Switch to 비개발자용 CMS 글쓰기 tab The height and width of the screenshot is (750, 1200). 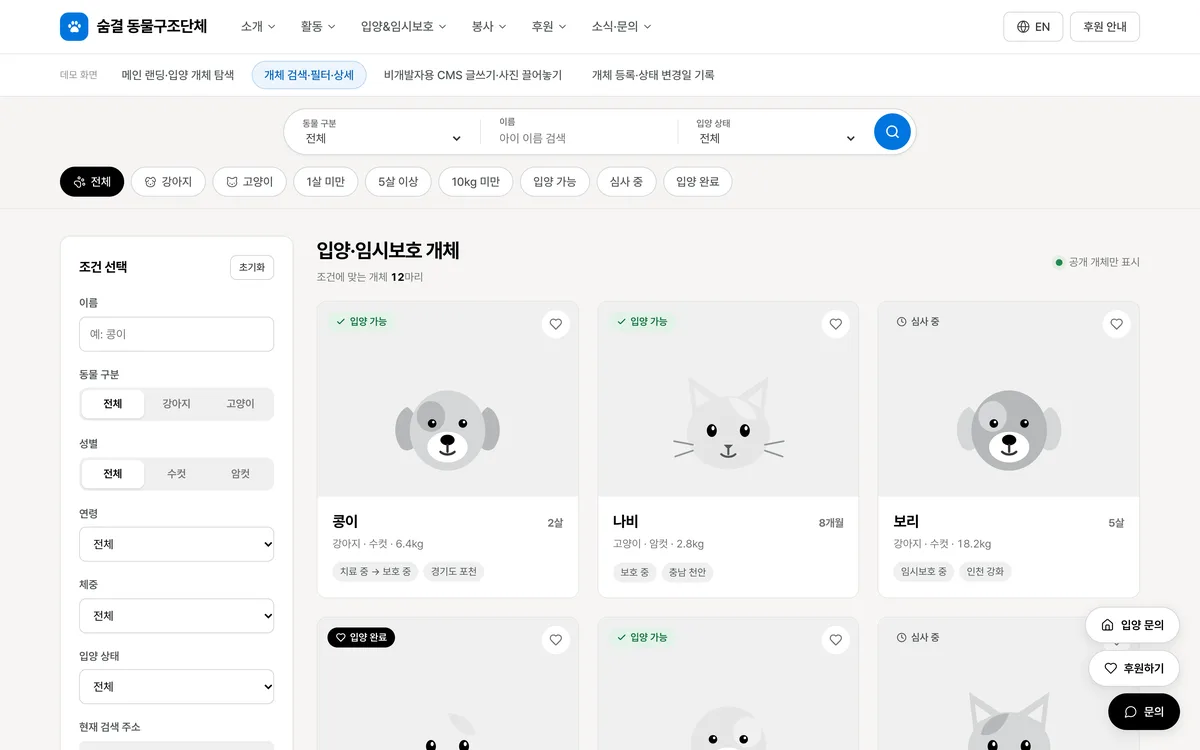click(473, 75)
